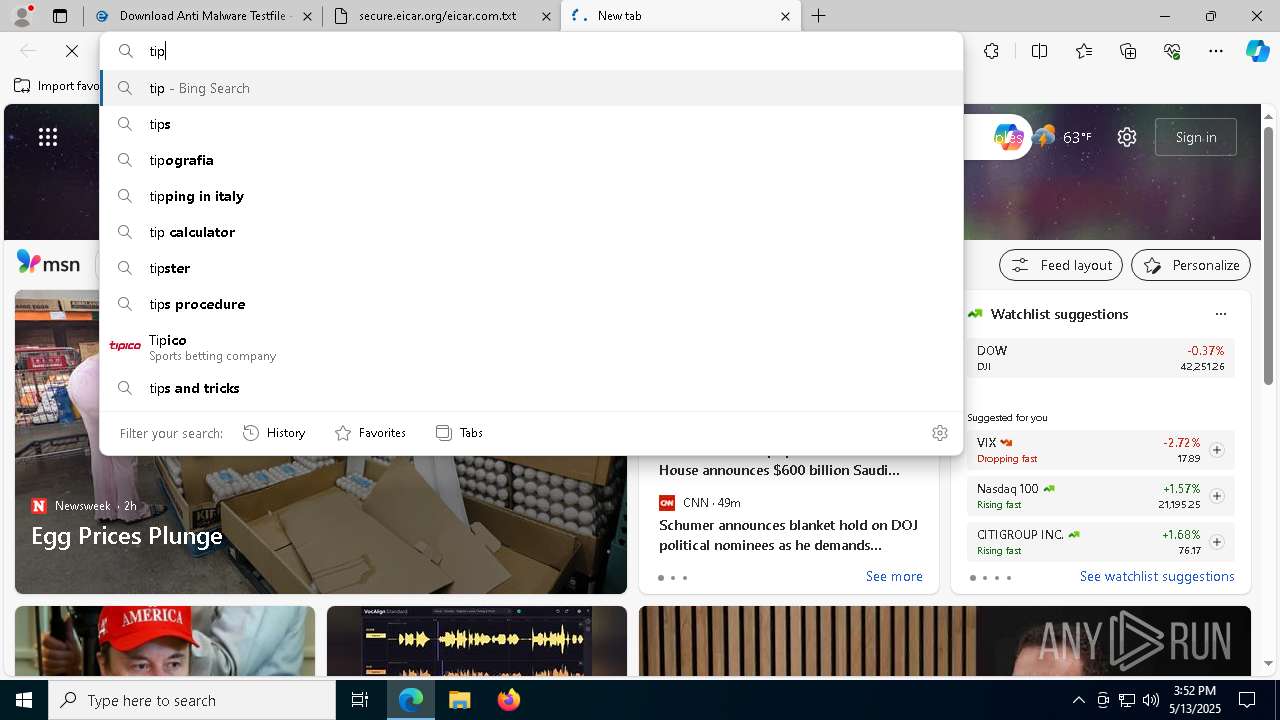Open Watchlist suggestions more options
Screen dimensions: 1280x720
point(1221,314)
